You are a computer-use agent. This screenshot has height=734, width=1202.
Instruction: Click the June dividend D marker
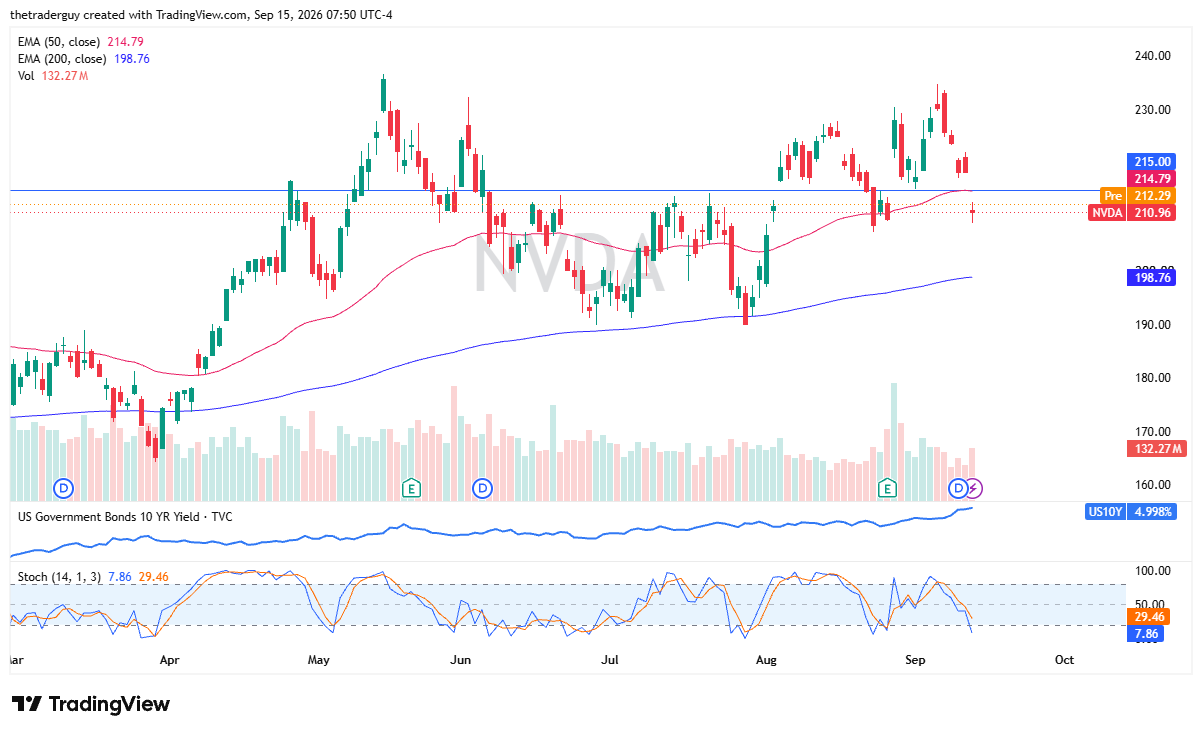[483, 488]
